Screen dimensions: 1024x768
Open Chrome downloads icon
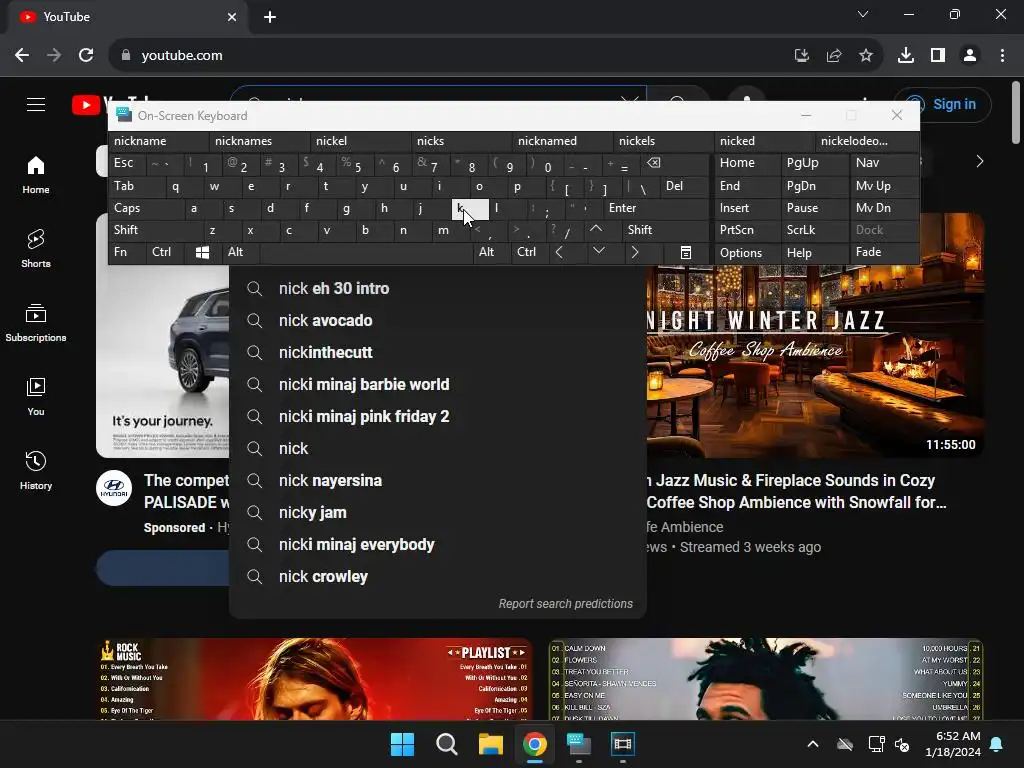906,56
